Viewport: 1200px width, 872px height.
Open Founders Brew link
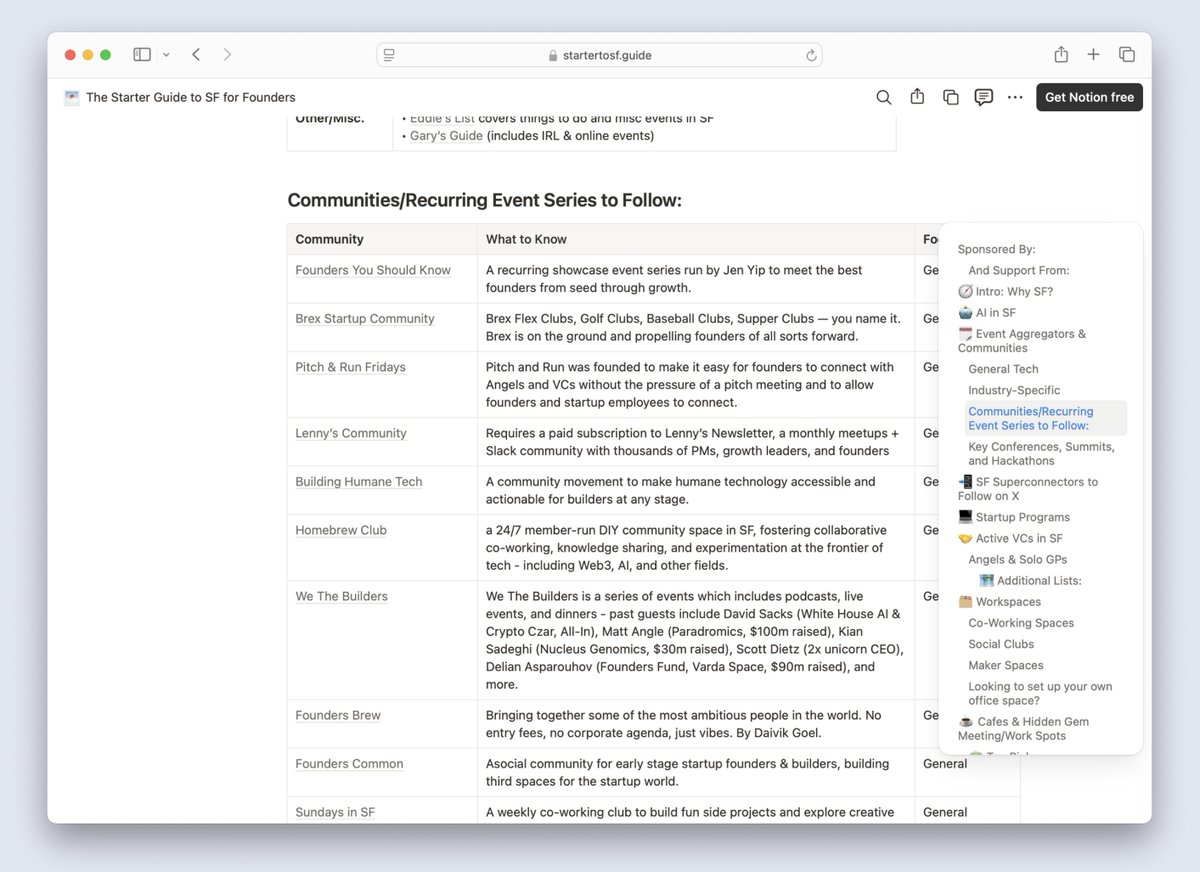(338, 716)
